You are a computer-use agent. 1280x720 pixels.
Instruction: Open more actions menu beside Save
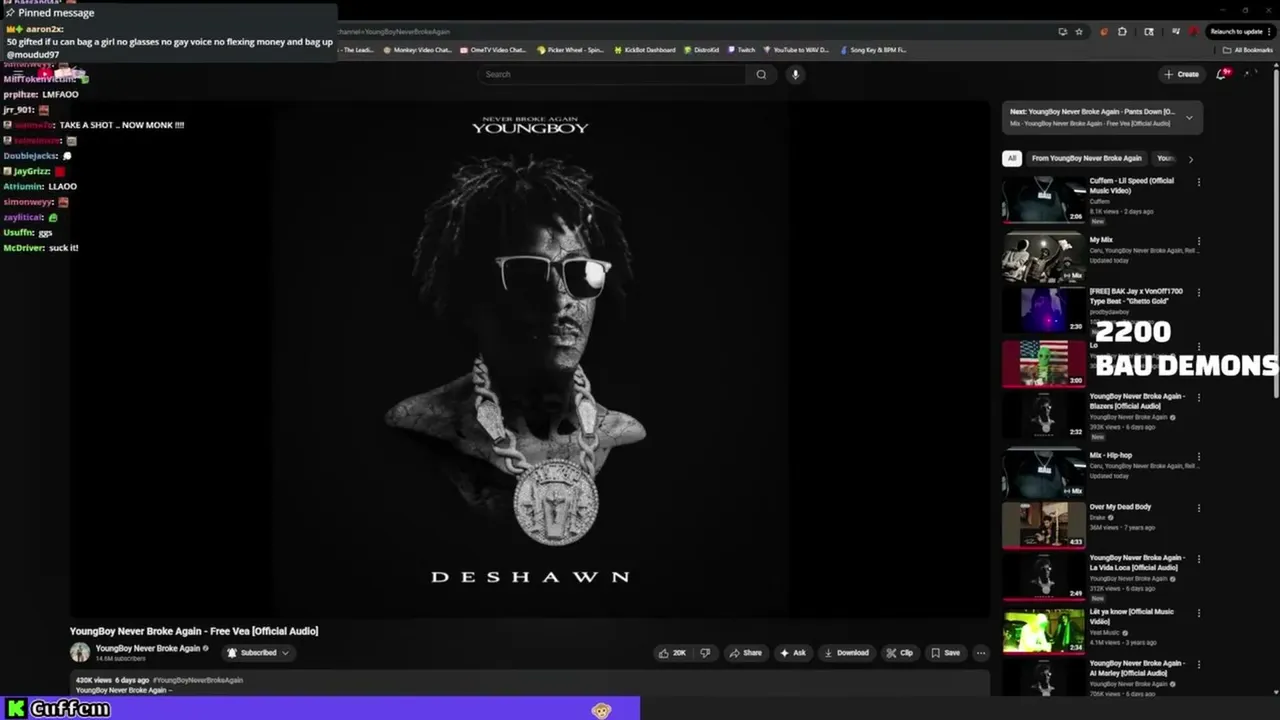point(981,653)
